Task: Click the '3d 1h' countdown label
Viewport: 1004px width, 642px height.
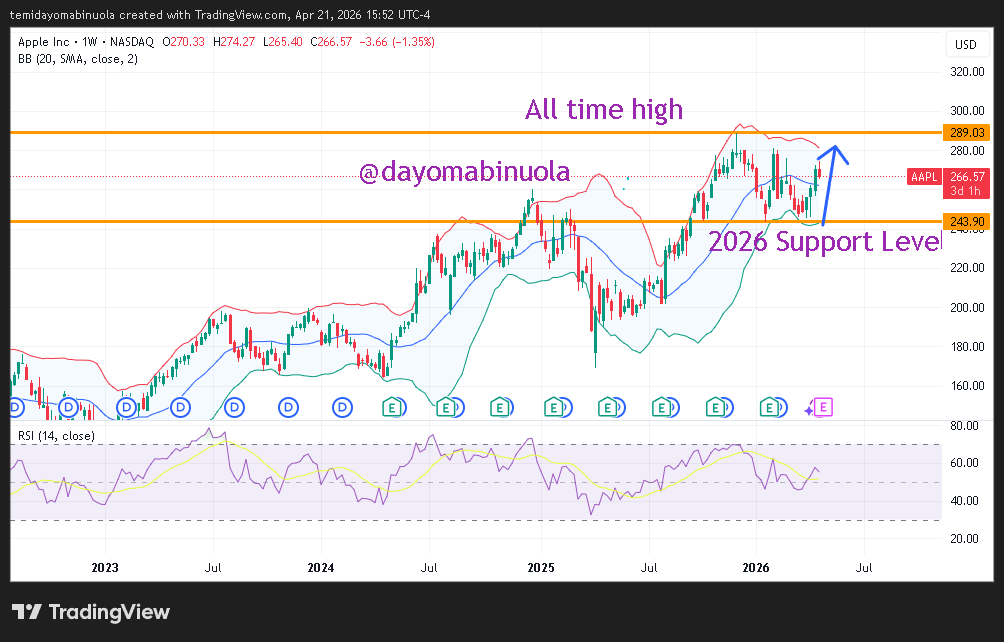Action: pyautogui.click(x=965, y=191)
